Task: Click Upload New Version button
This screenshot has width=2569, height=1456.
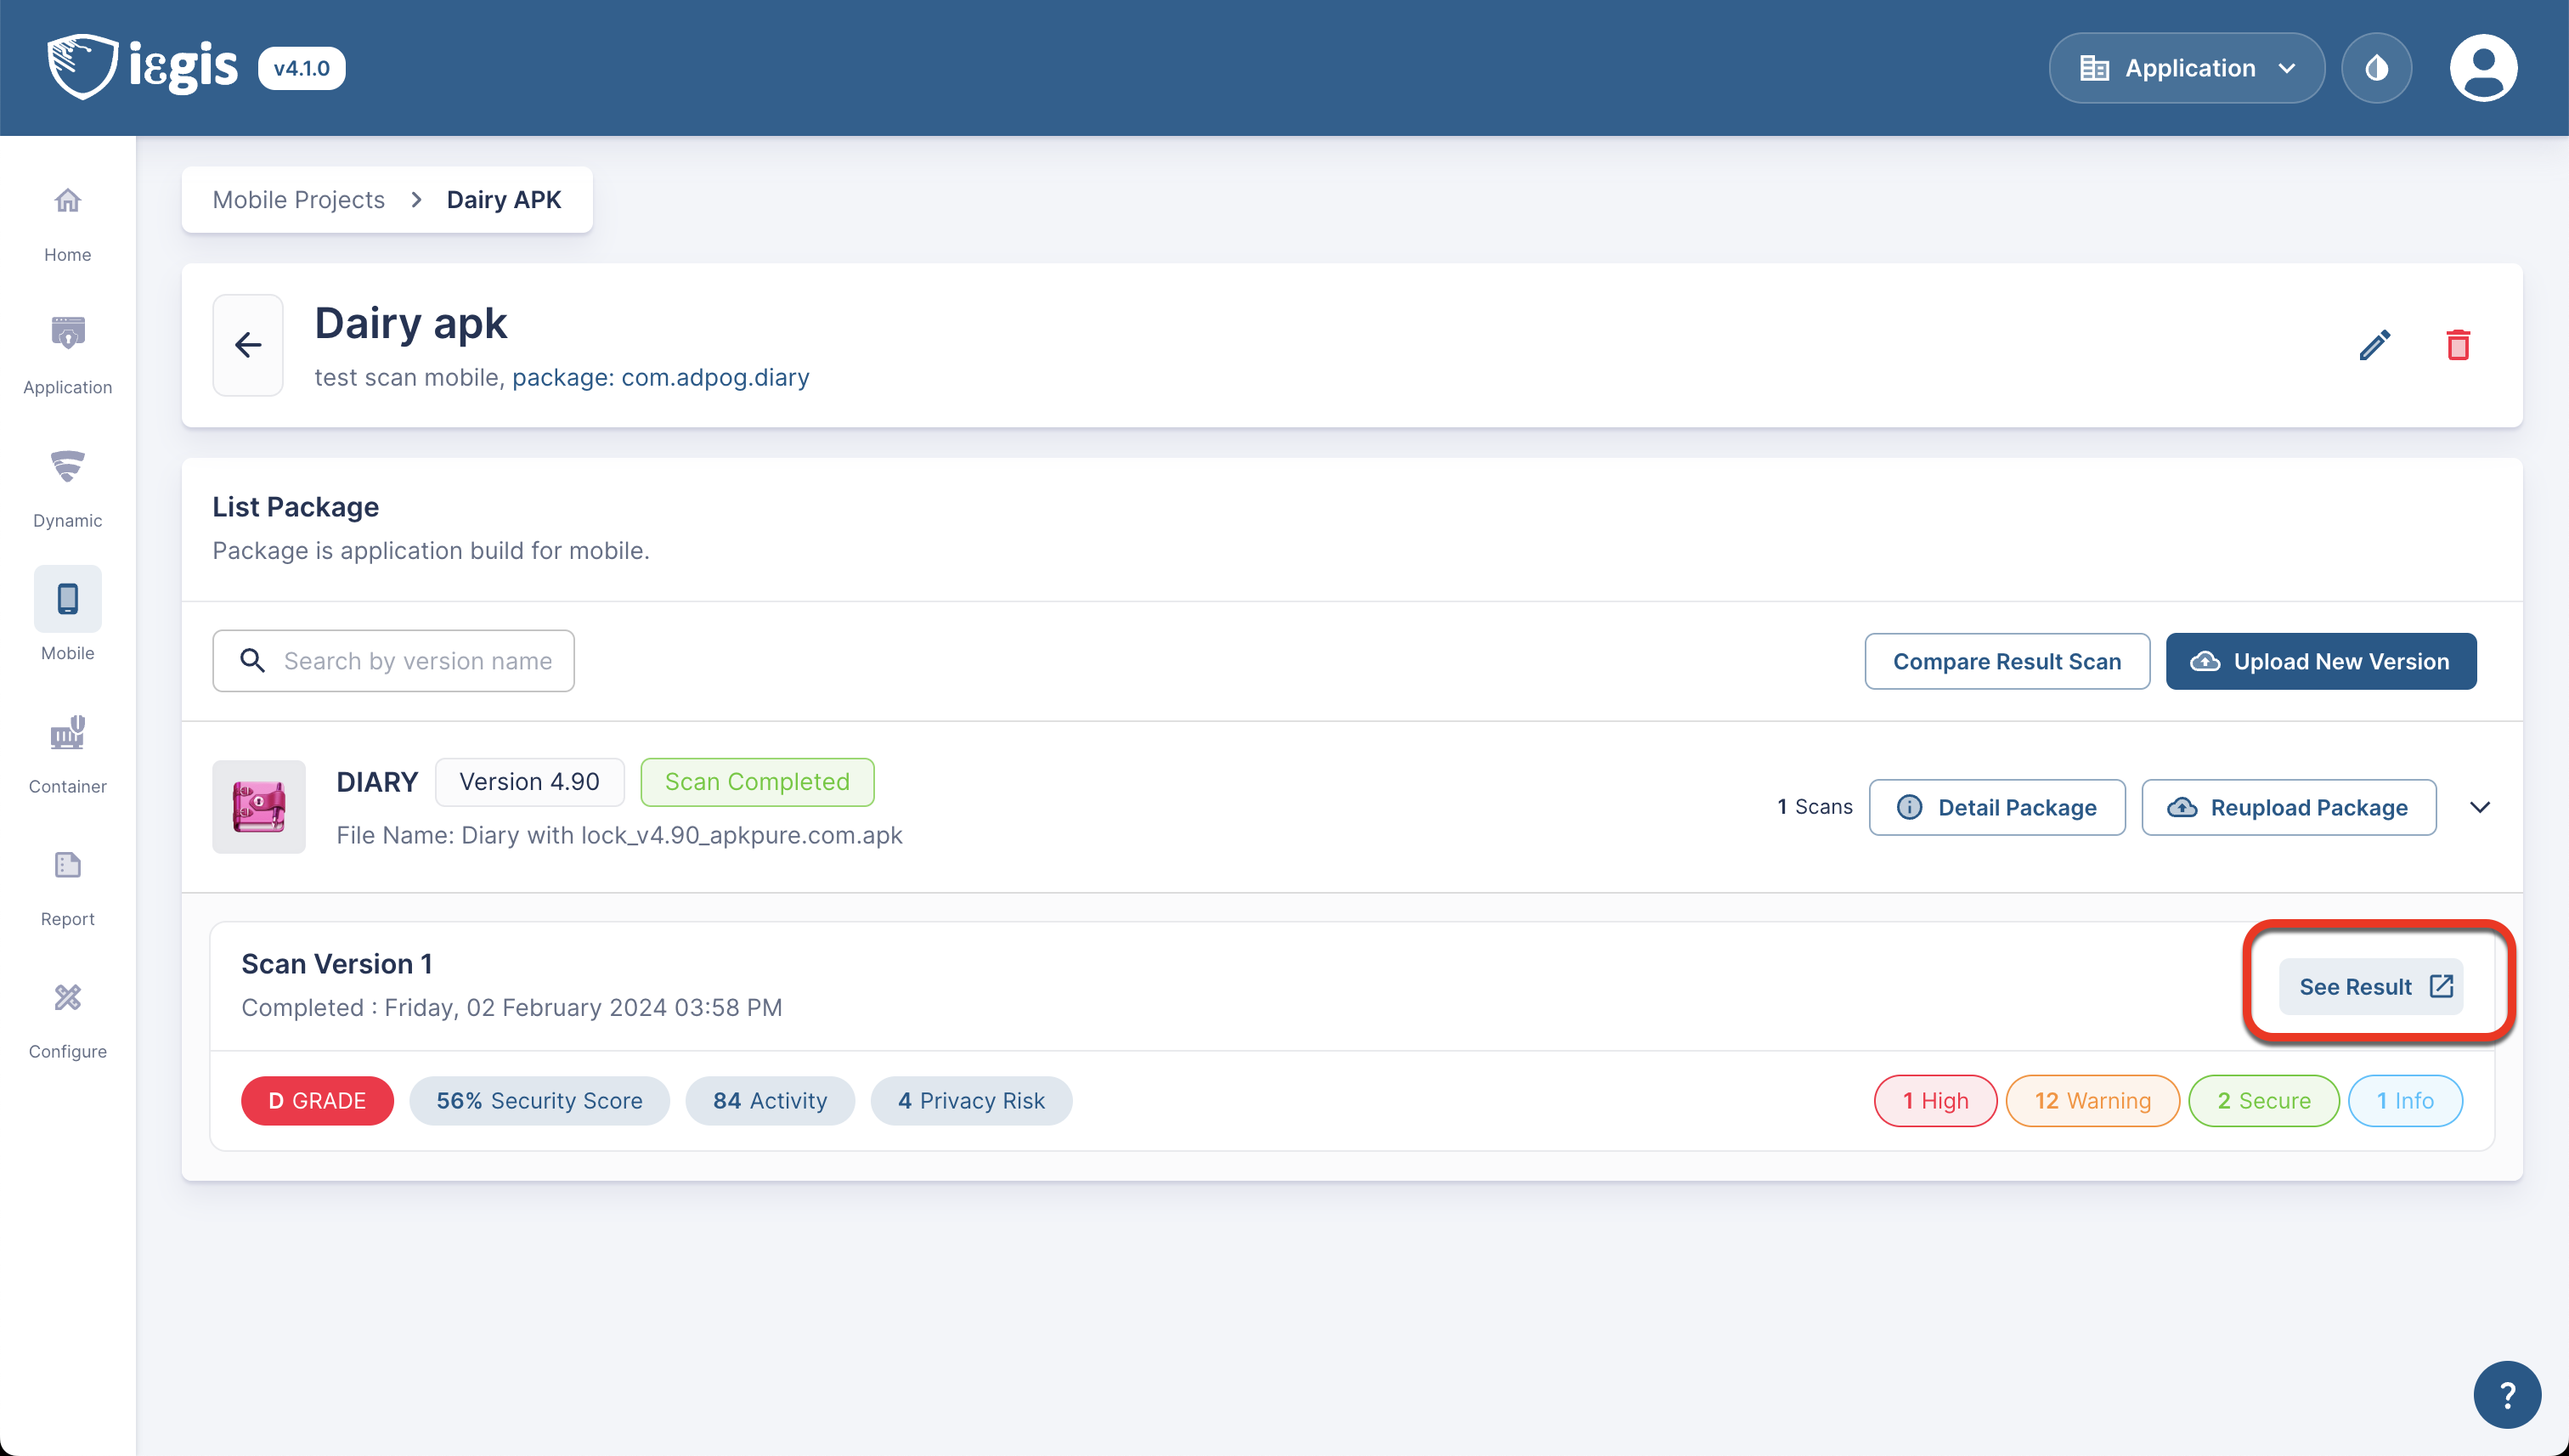Action: 2320,661
